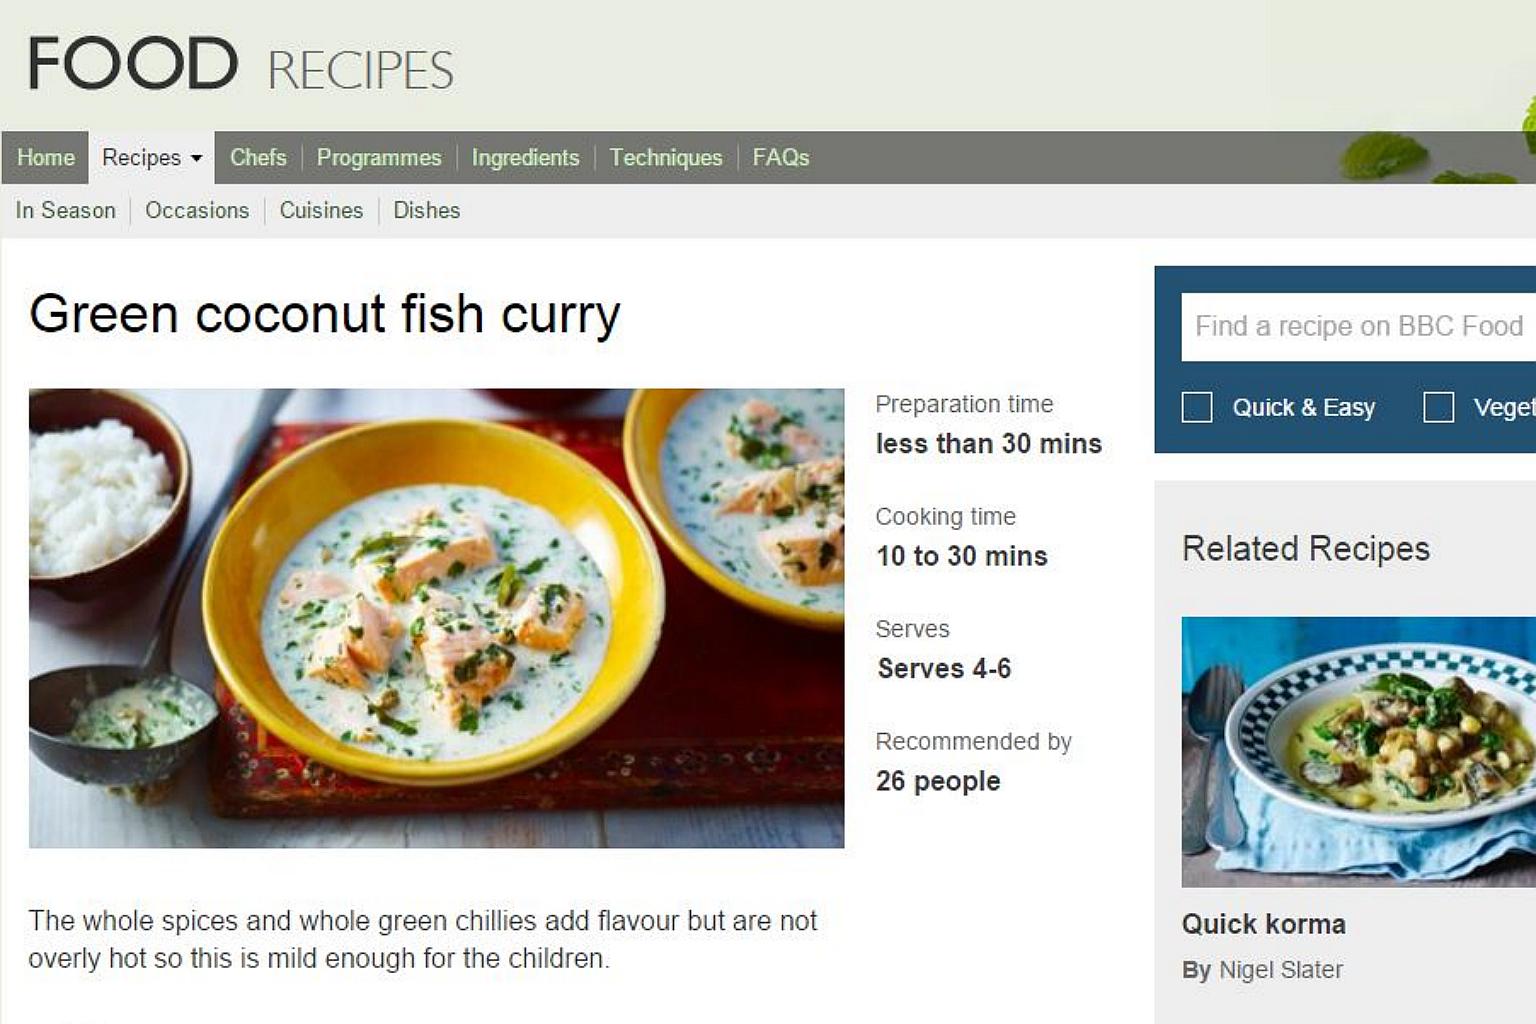Go to the Home tab

click(x=45, y=158)
